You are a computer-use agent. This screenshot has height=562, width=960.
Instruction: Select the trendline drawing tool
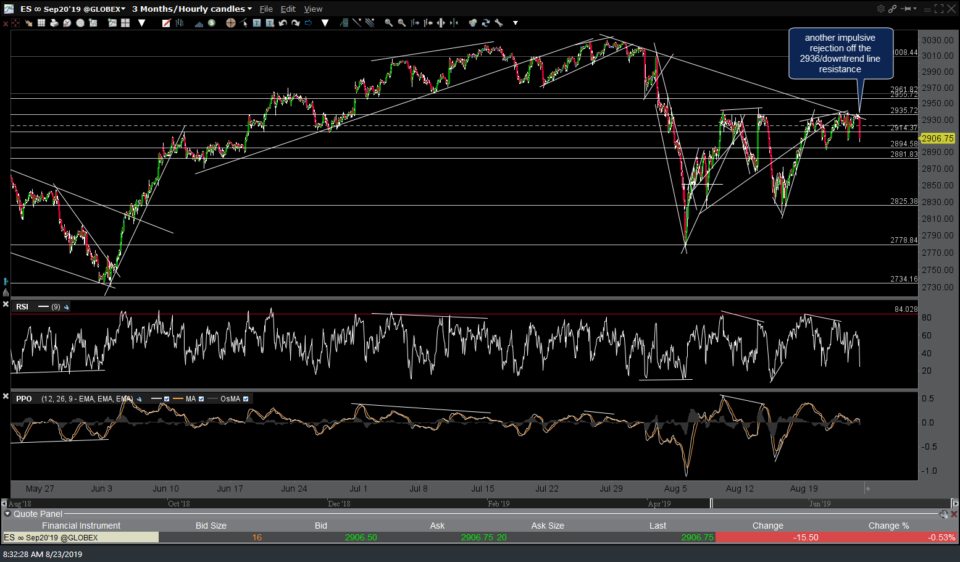pyautogui.click(x=357, y=23)
